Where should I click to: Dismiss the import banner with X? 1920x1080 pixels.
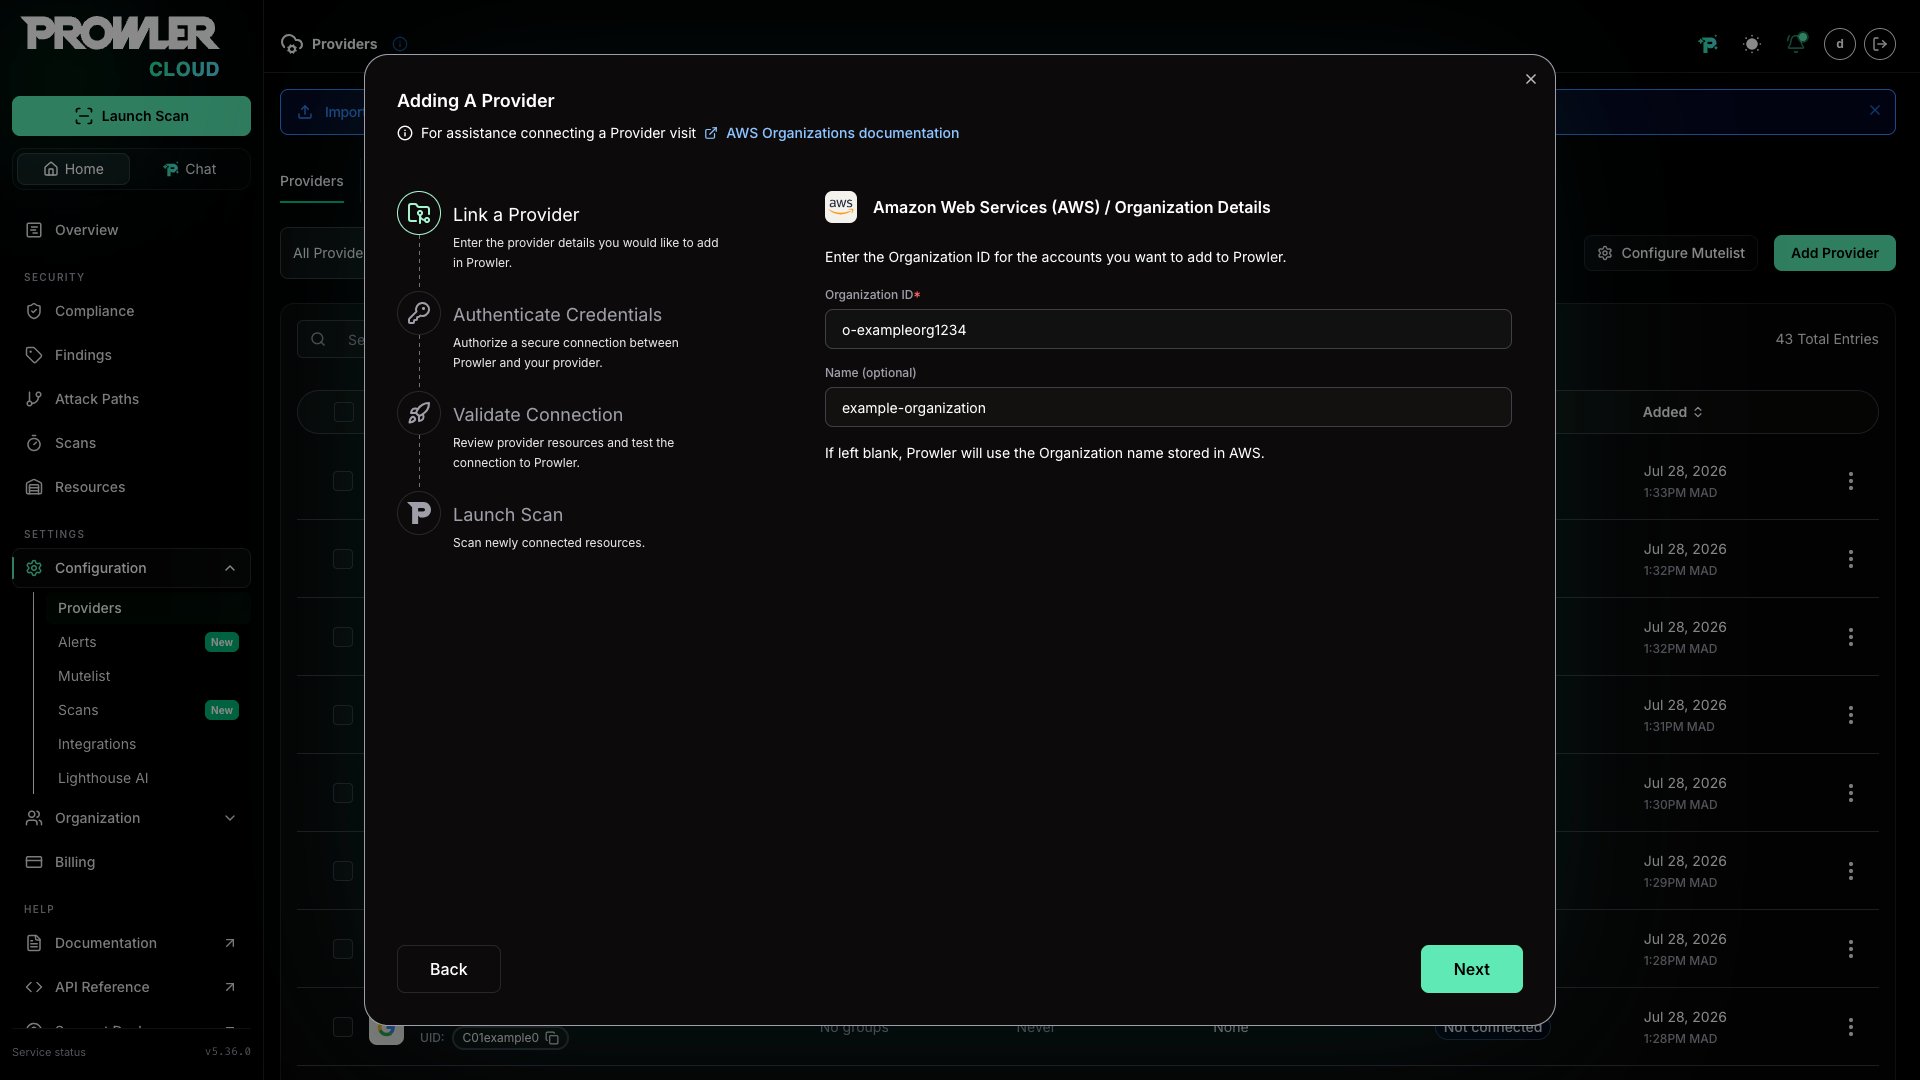click(1875, 111)
